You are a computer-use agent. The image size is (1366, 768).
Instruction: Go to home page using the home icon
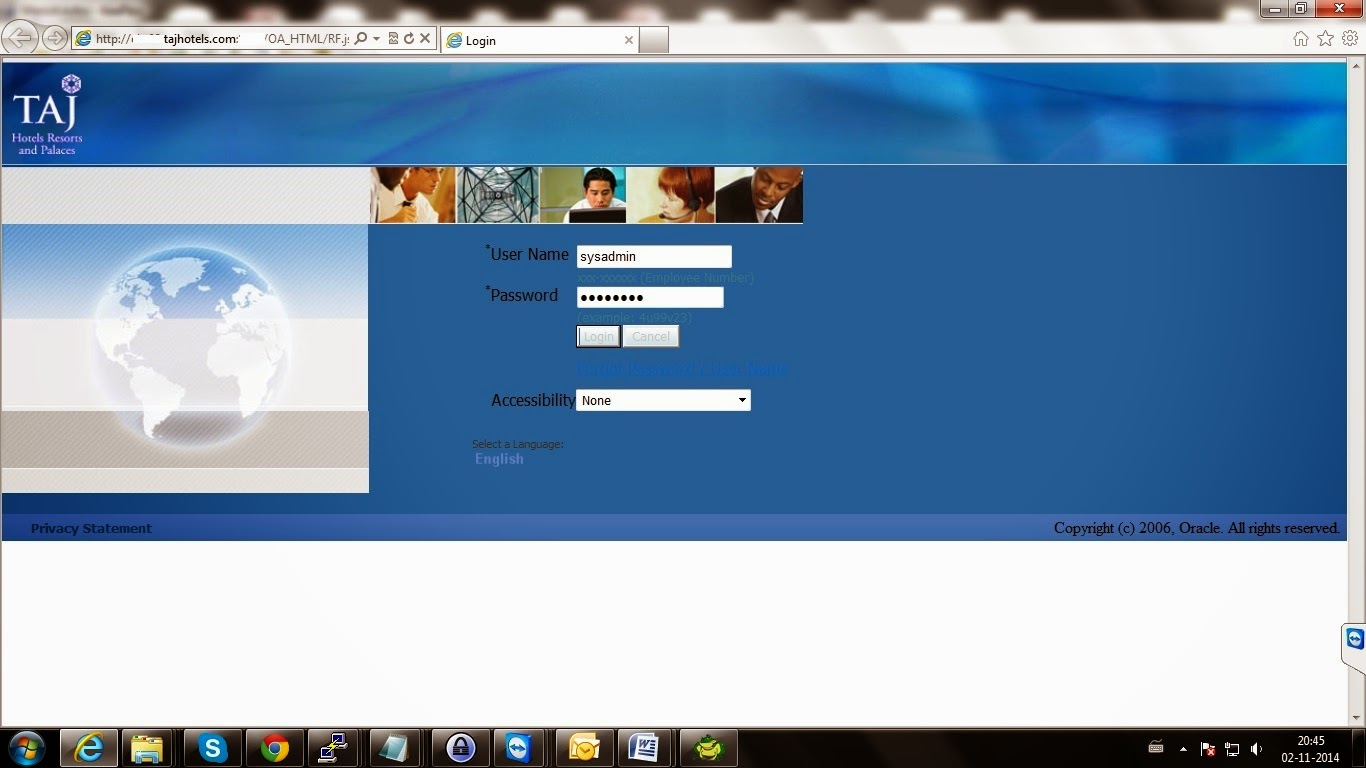(x=1301, y=38)
